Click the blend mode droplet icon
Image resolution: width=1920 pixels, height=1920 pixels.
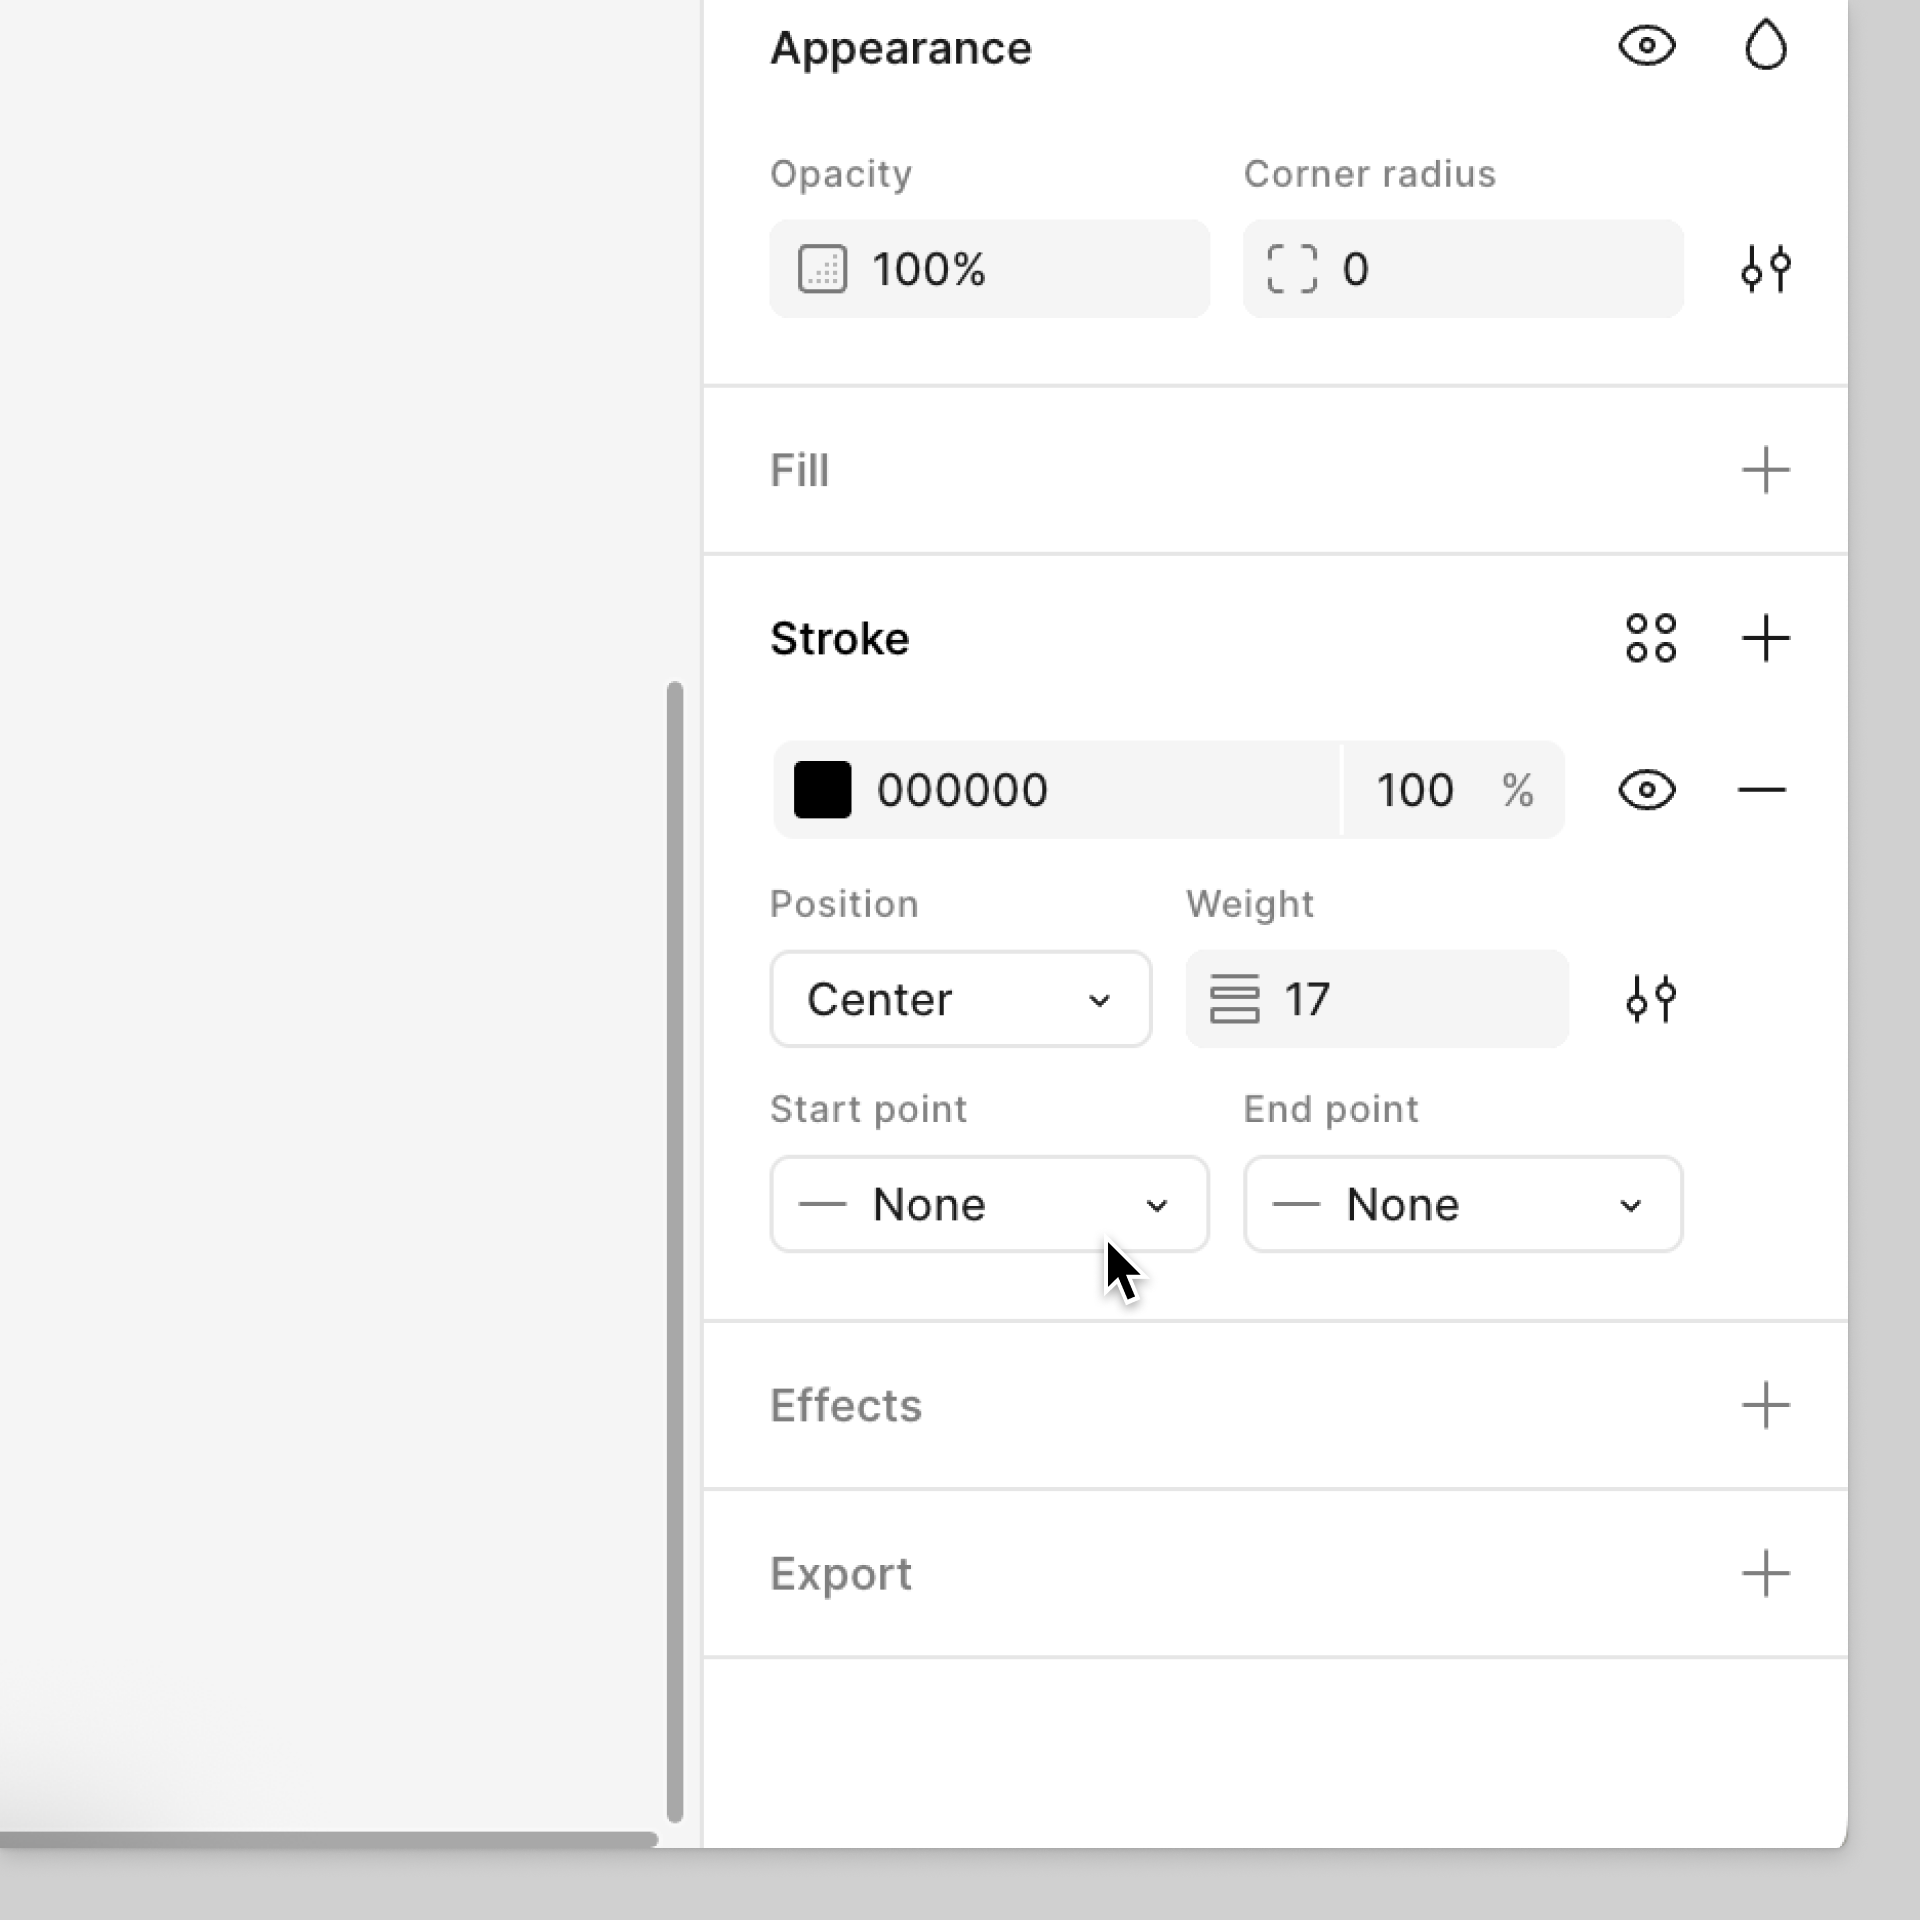1765,46
